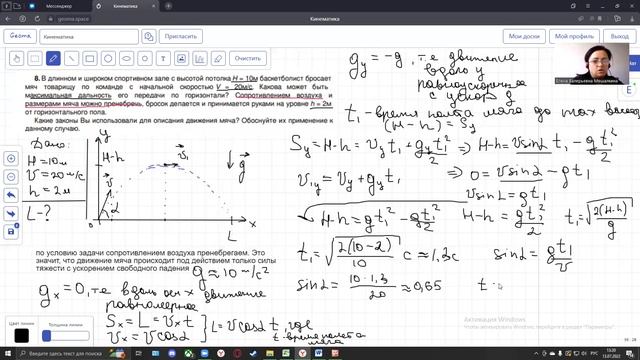This screenshot has height=360, width=640.
Task: Select the ellipse shape tool
Action: pos(127,58)
